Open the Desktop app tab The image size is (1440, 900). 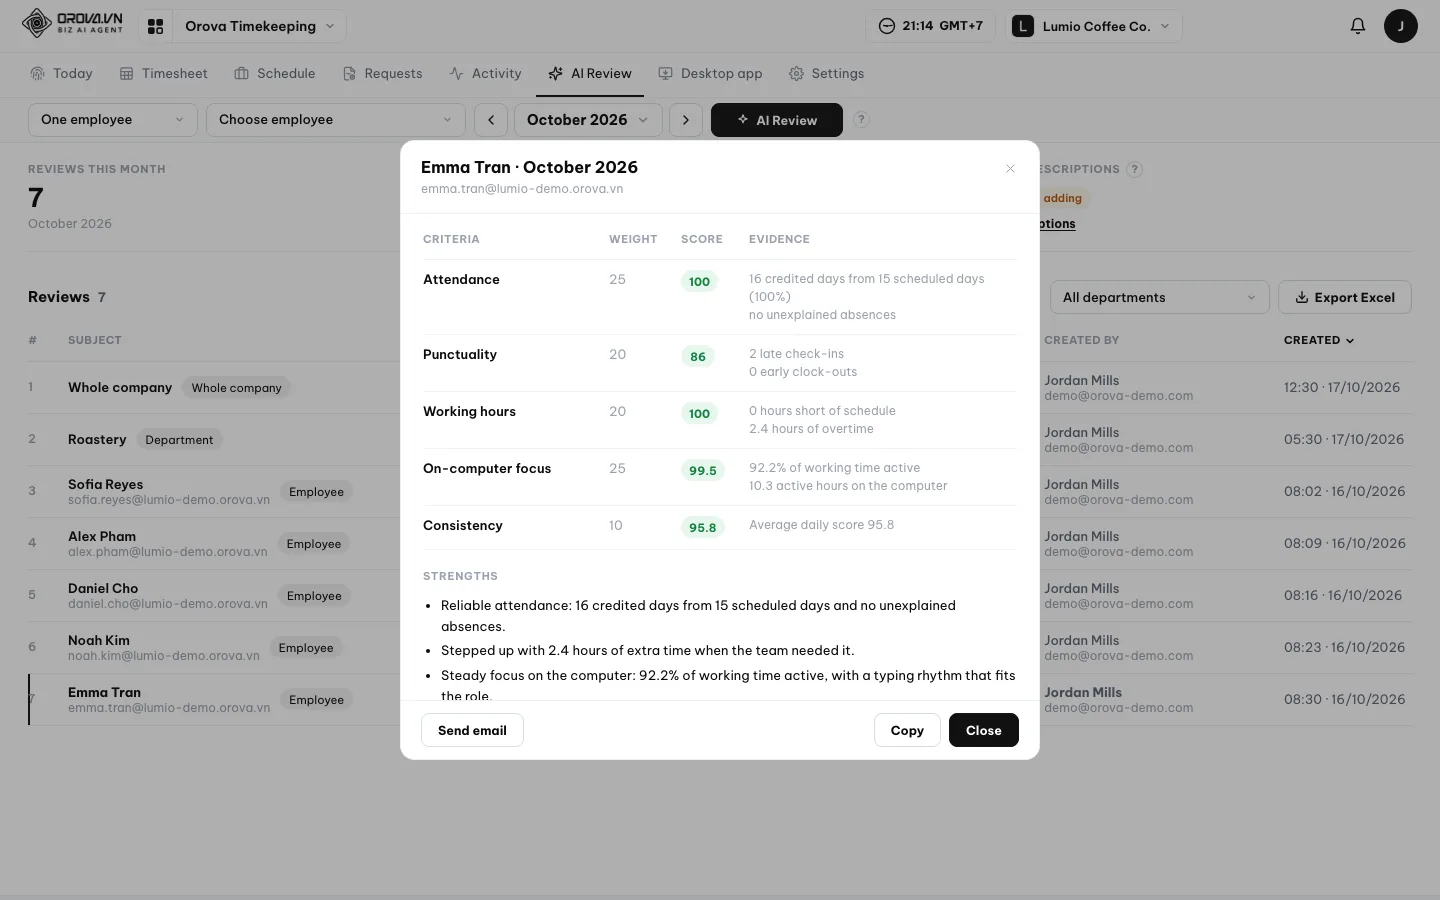coord(711,73)
